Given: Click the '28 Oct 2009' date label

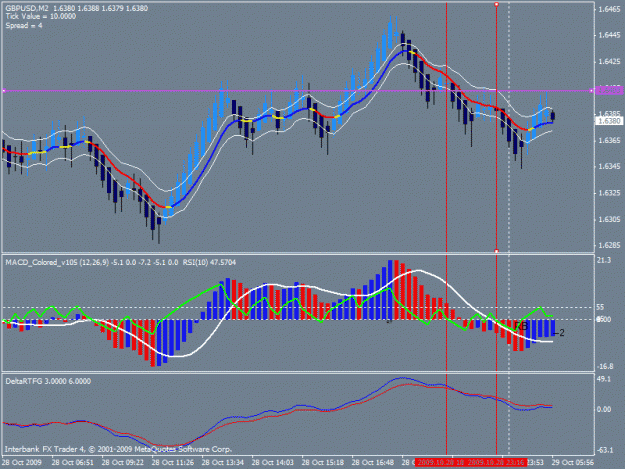Looking at the screenshot, I should coord(22,463).
